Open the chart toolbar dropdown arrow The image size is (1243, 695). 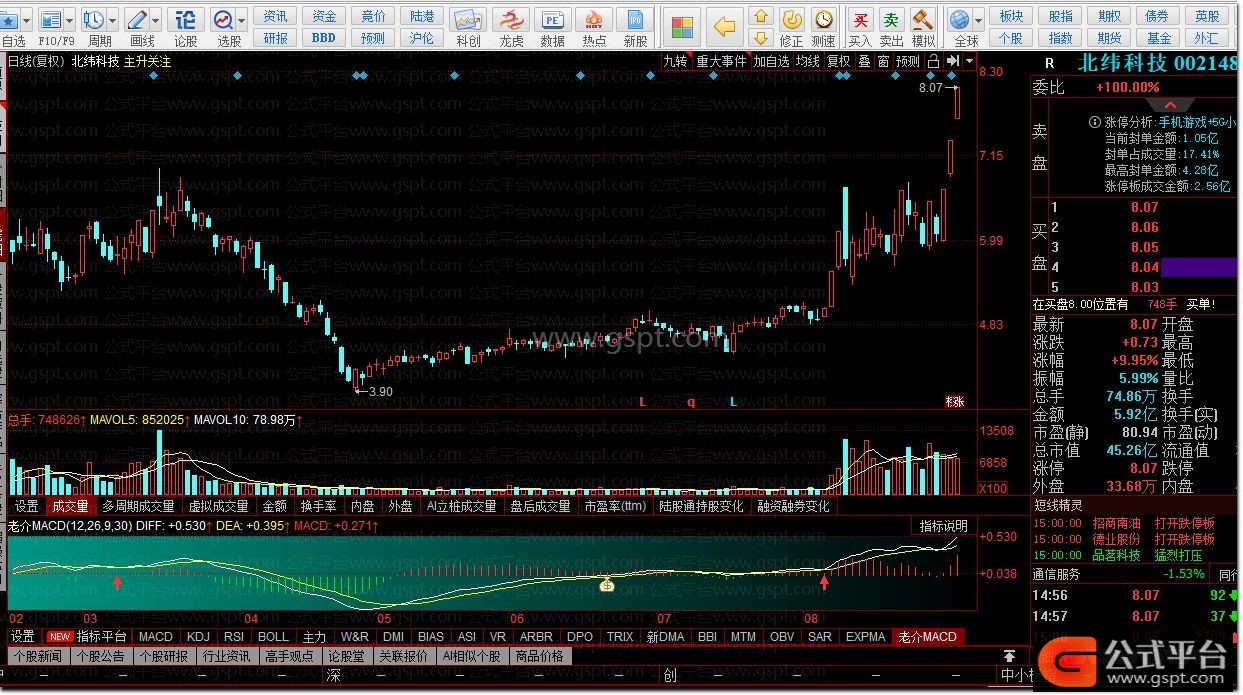[x=969, y=61]
